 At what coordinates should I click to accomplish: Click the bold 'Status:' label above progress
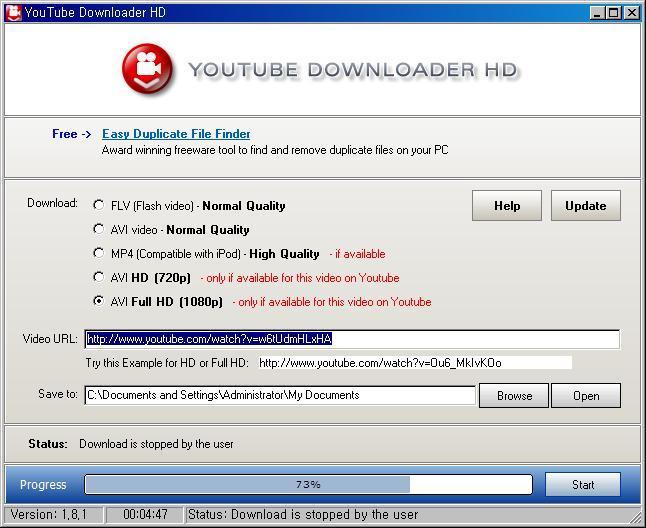(48, 444)
